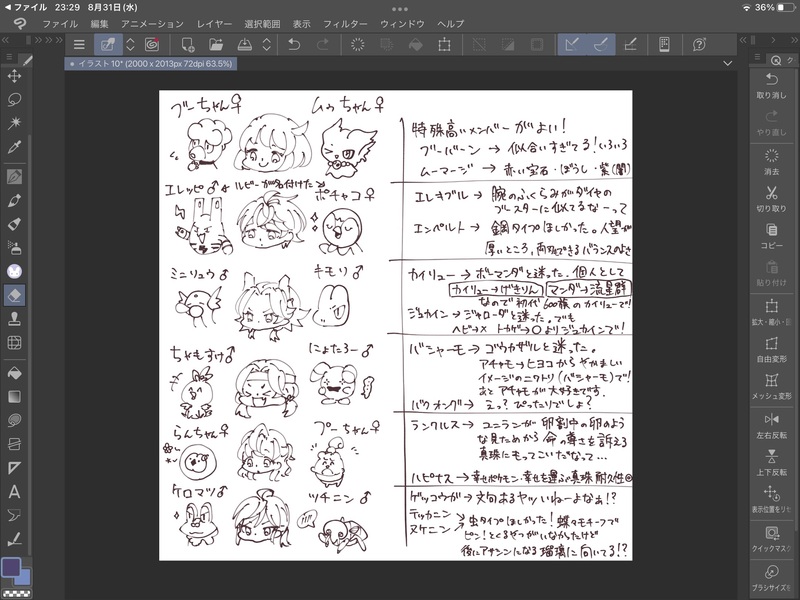Tap 上下反転 in quick access panel
This screenshot has height=600, width=800.
771,463
